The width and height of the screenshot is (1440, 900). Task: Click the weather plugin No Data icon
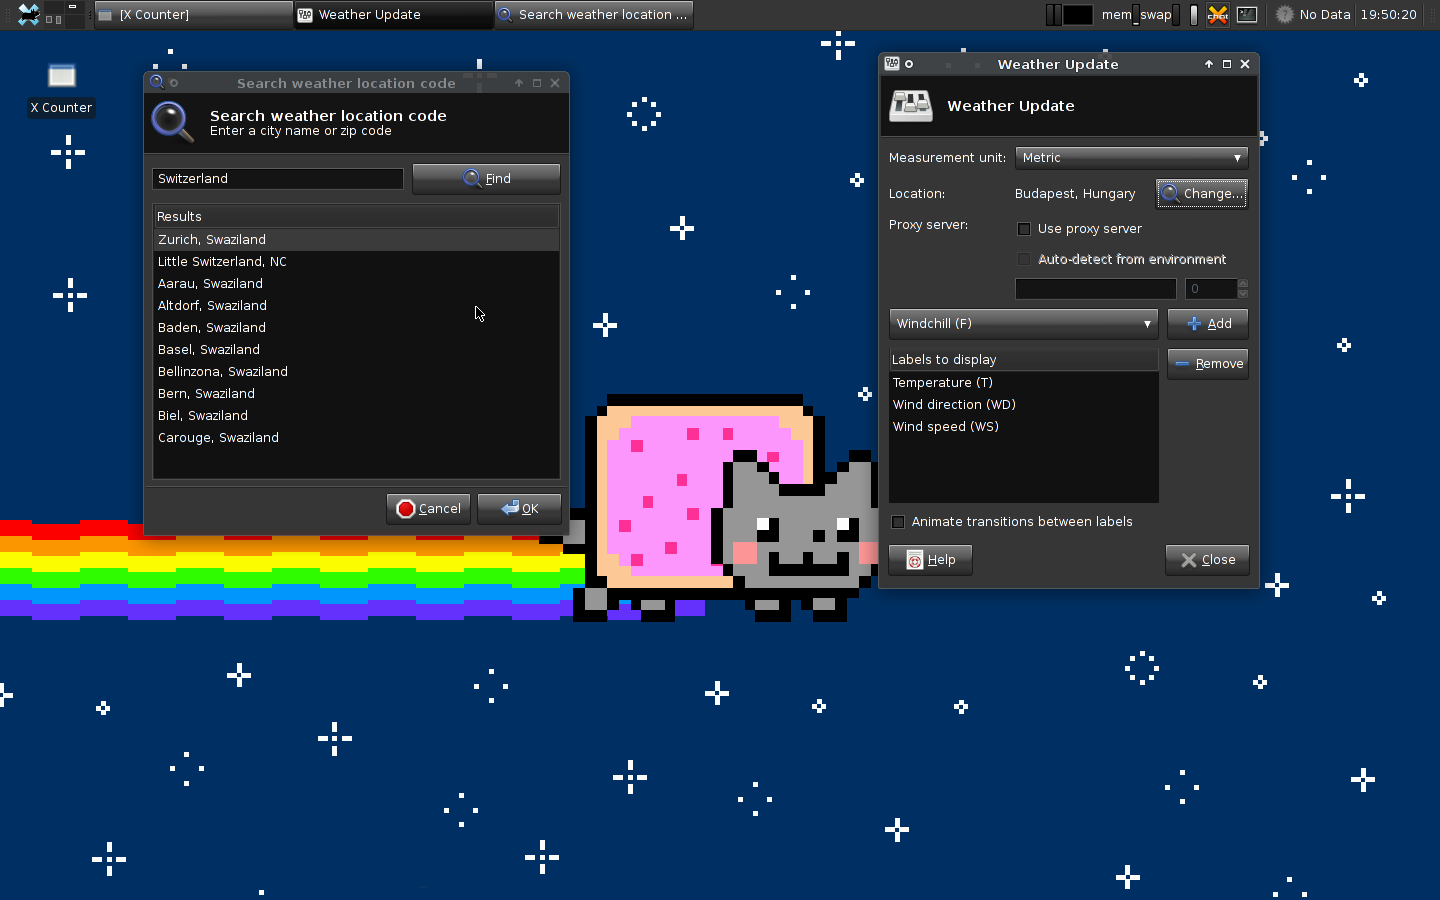point(1285,14)
